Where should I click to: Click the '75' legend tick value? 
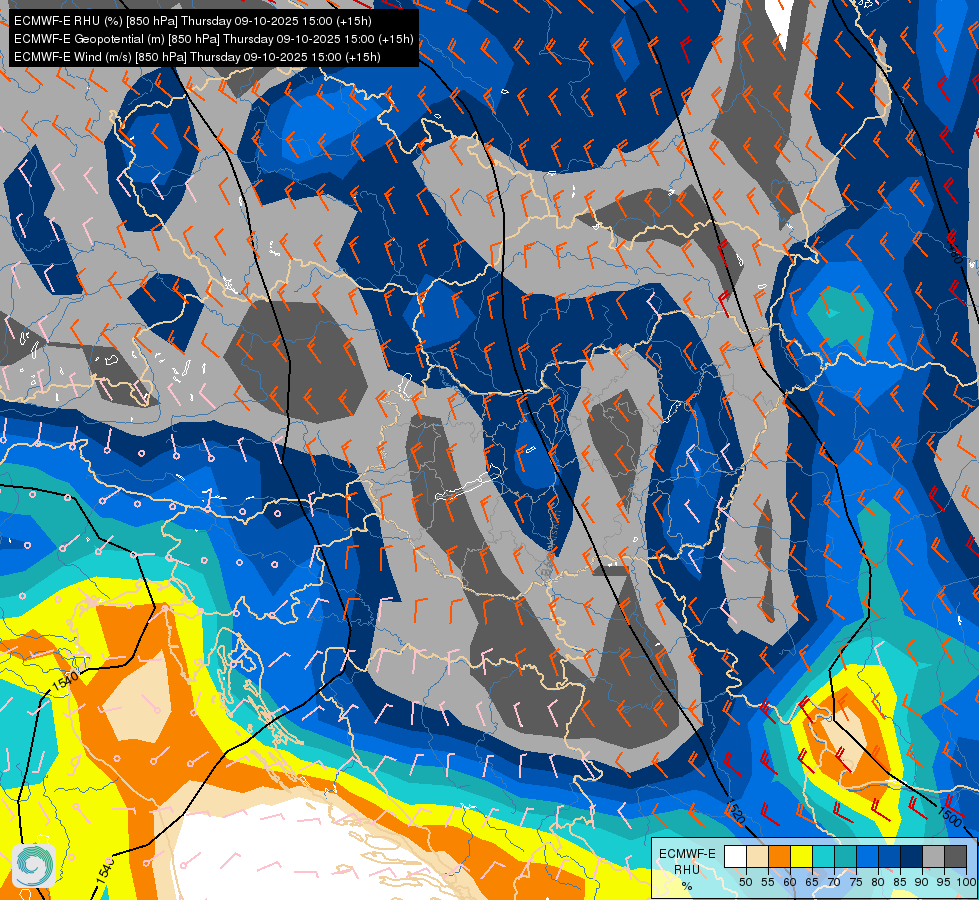(856, 882)
